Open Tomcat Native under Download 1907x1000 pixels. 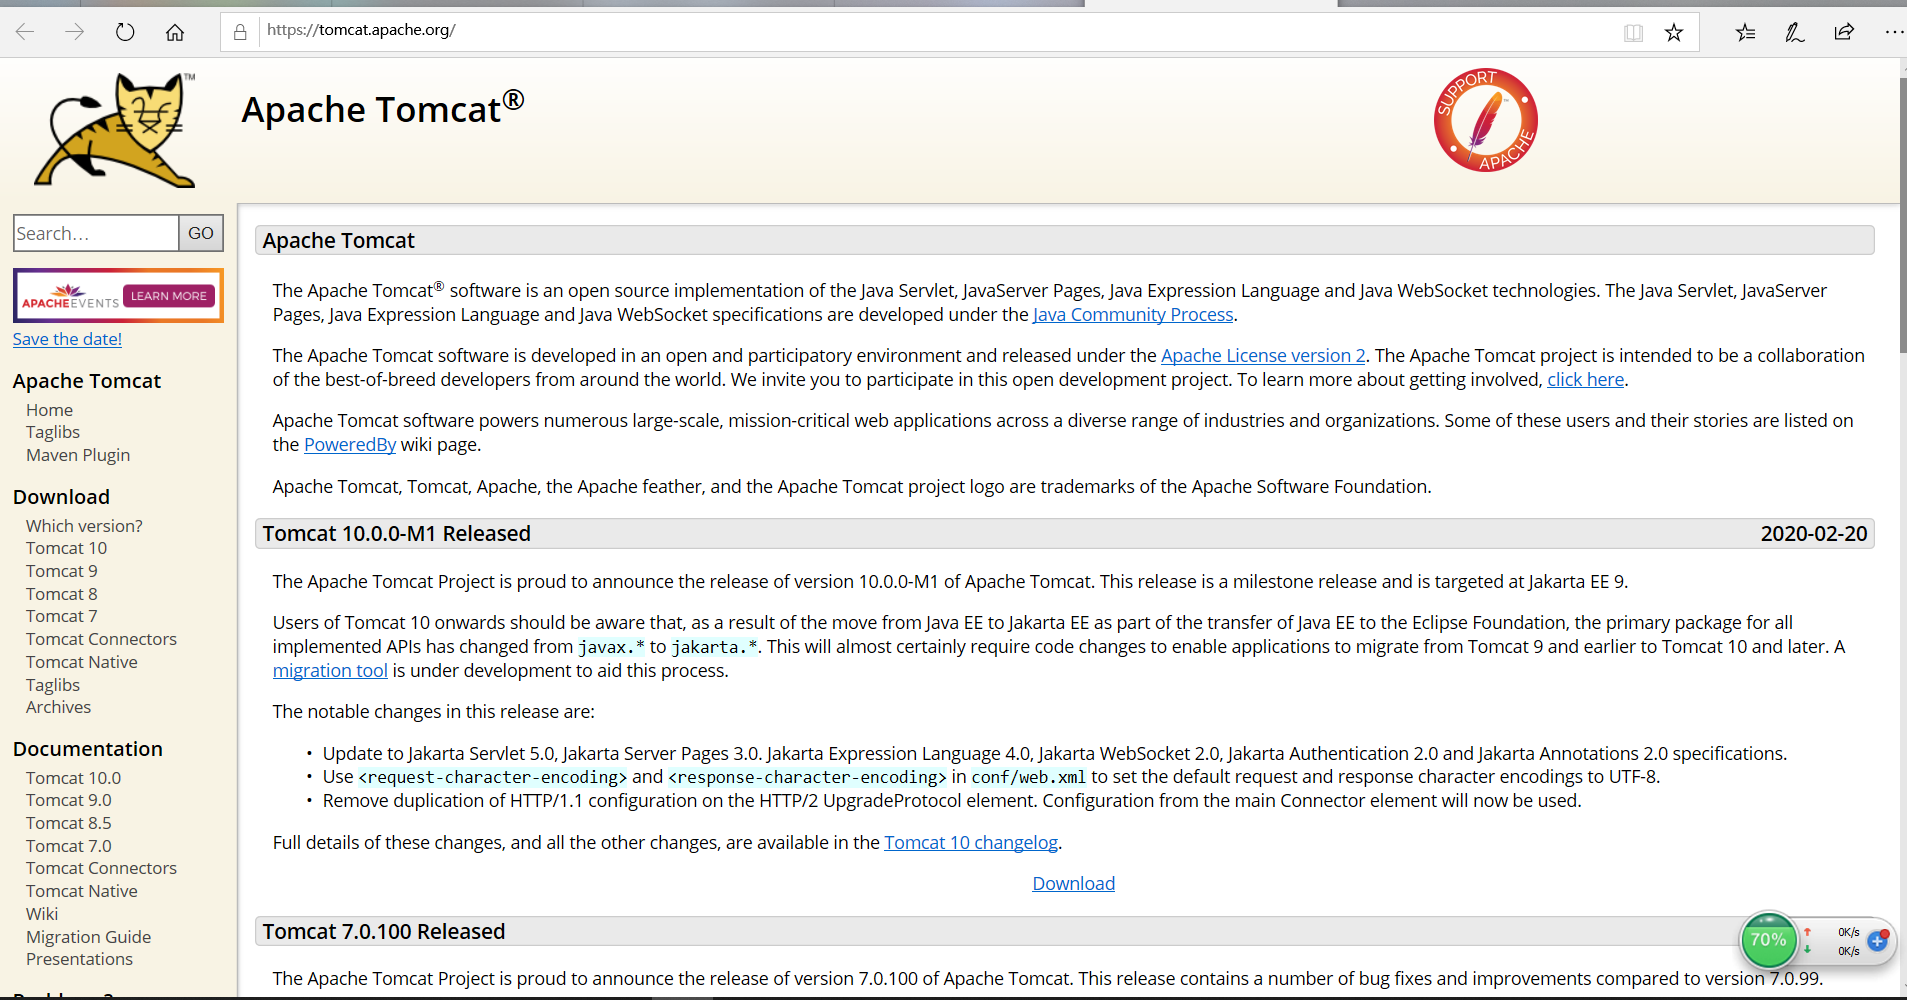pyautogui.click(x=82, y=662)
